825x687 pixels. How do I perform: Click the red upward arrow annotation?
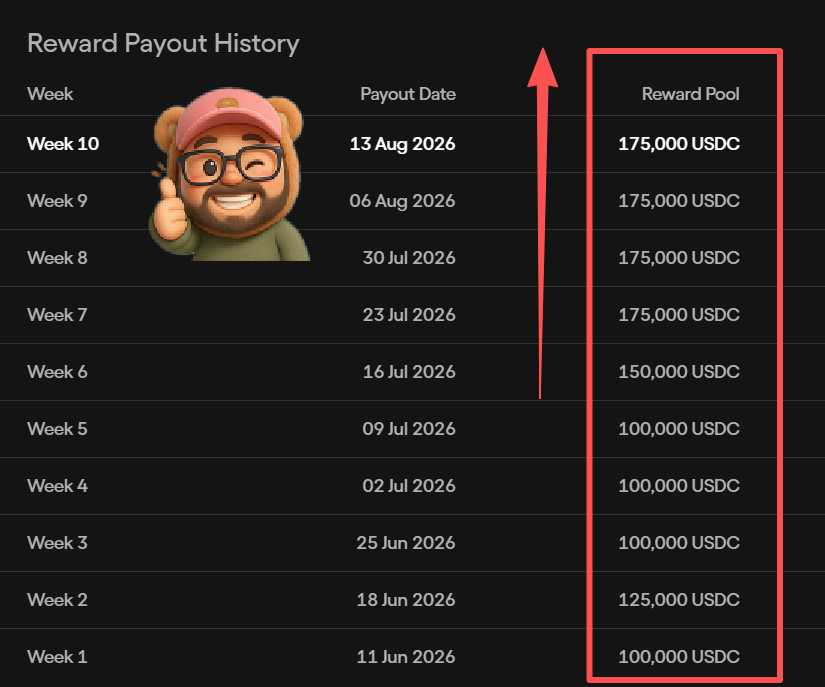(x=542, y=224)
